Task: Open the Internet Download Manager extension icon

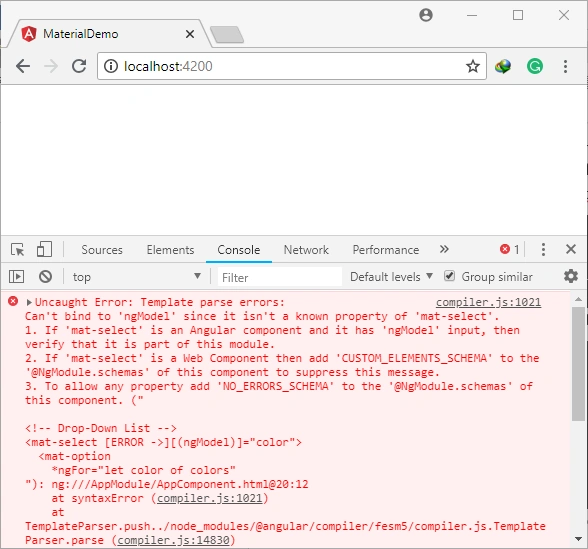Action: coord(503,66)
